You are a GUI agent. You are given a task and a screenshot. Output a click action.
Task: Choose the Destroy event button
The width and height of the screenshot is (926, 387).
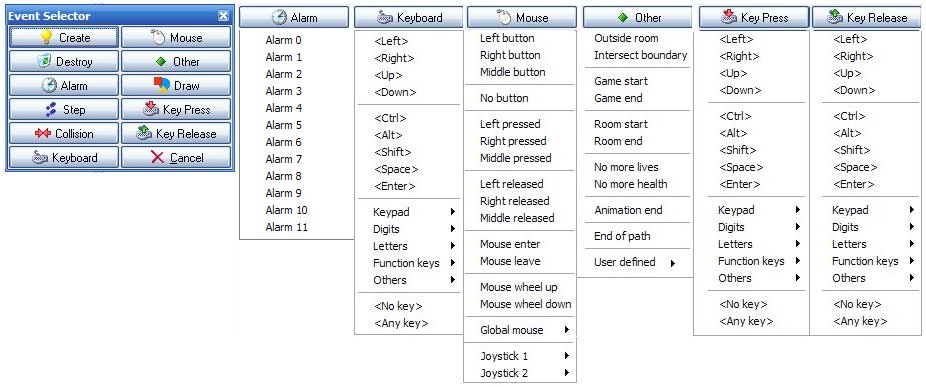[64, 61]
